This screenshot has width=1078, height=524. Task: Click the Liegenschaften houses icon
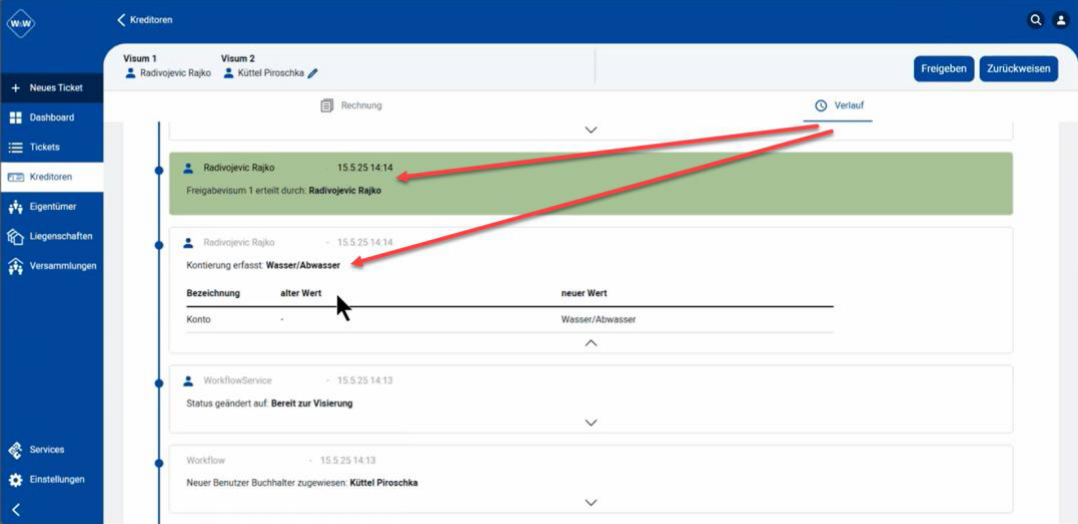coord(15,236)
